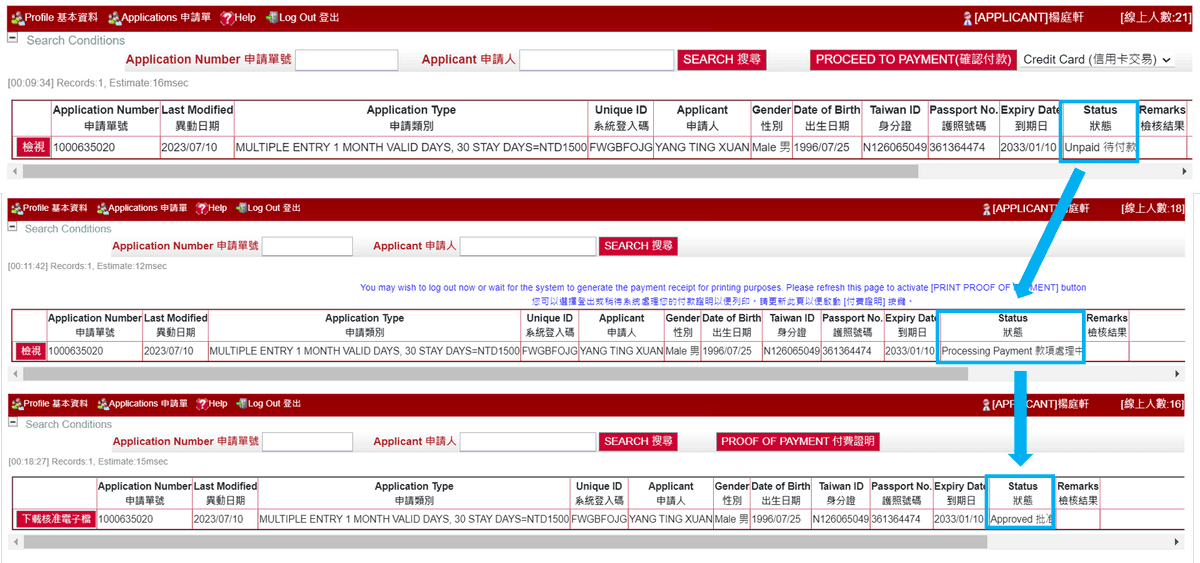Click PROOF OF PAYMENT button
Image resolution: width=1200 pixels, height=563 pixels.
(798, 441)
